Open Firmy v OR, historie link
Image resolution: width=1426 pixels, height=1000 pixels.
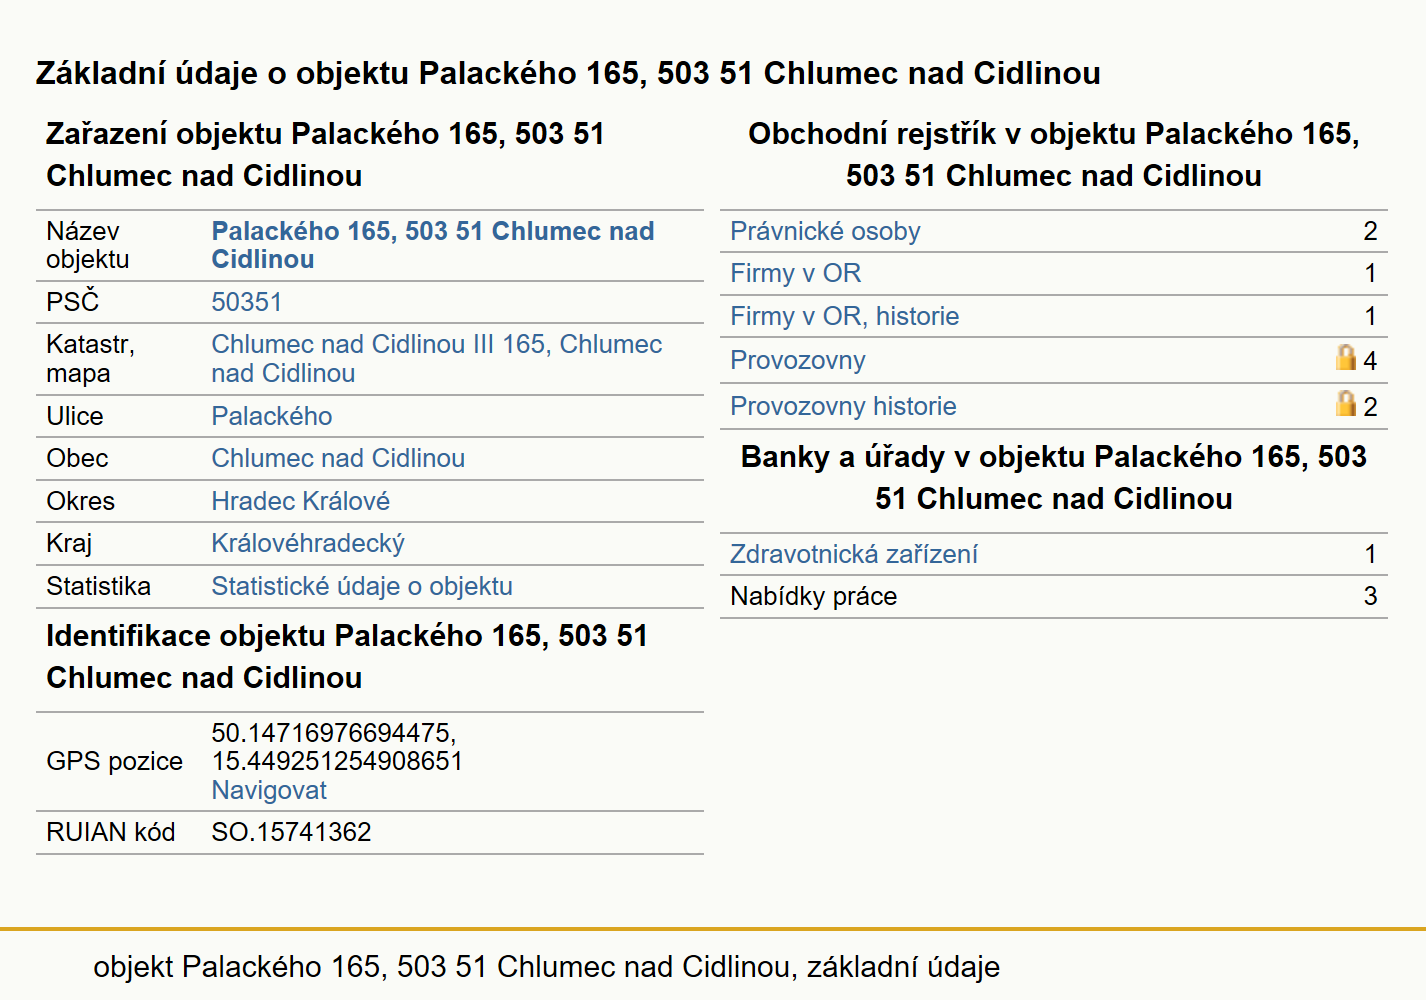844,316
